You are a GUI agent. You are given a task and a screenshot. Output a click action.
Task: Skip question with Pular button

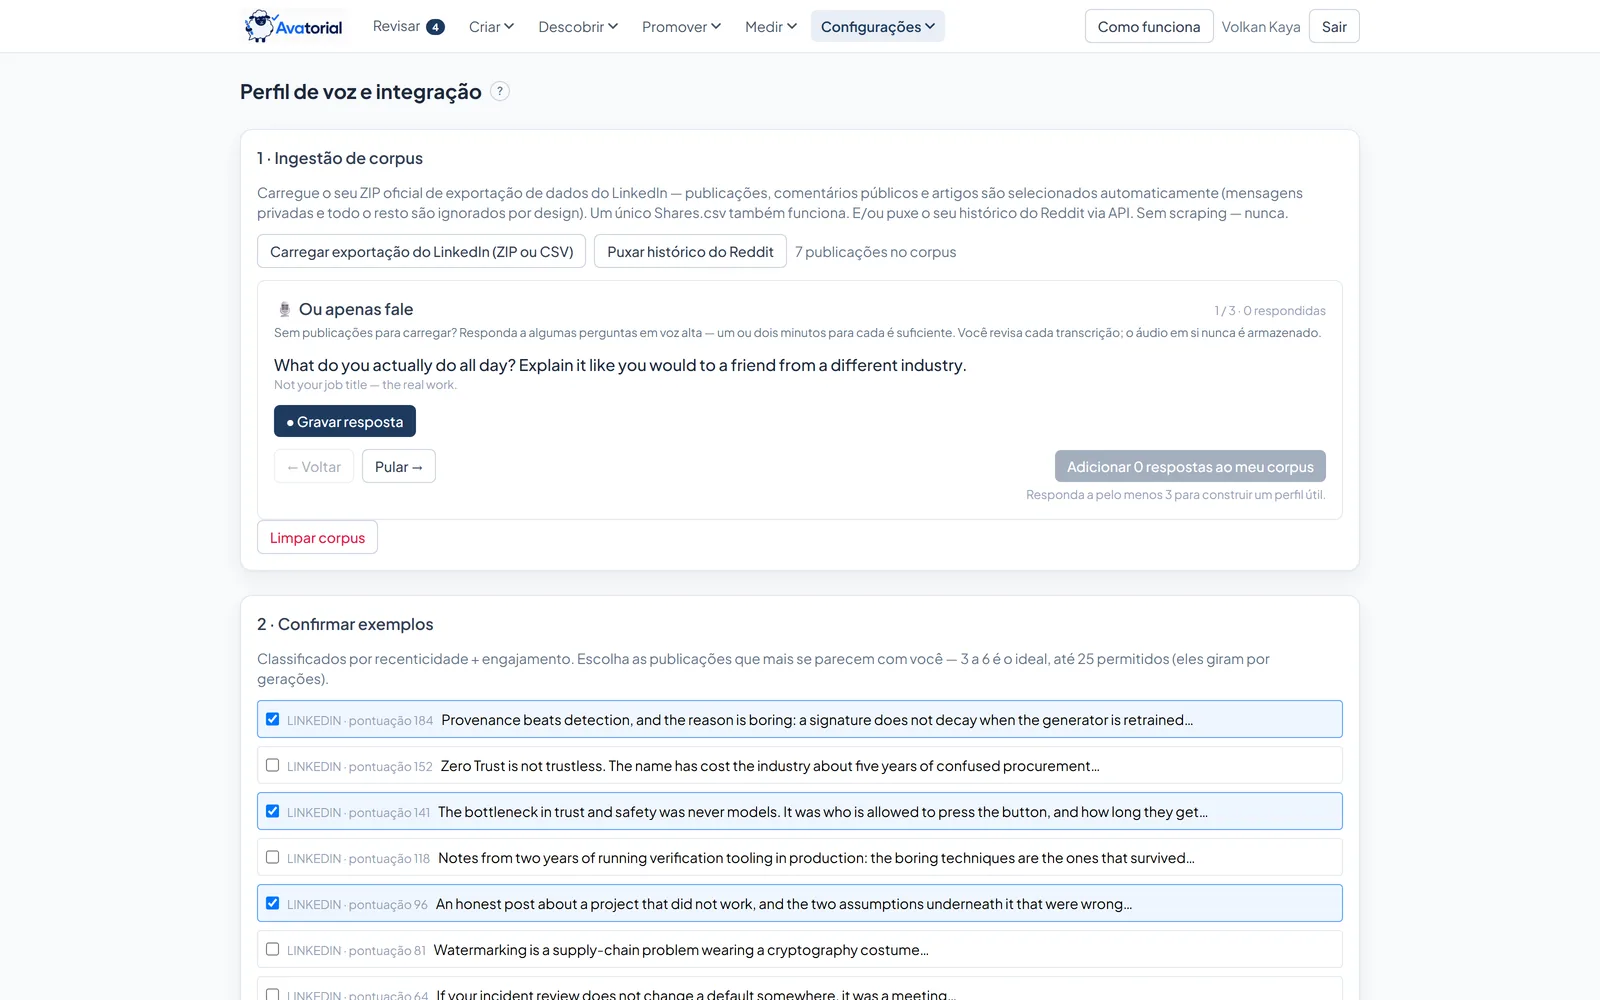[x=398, y=466]
